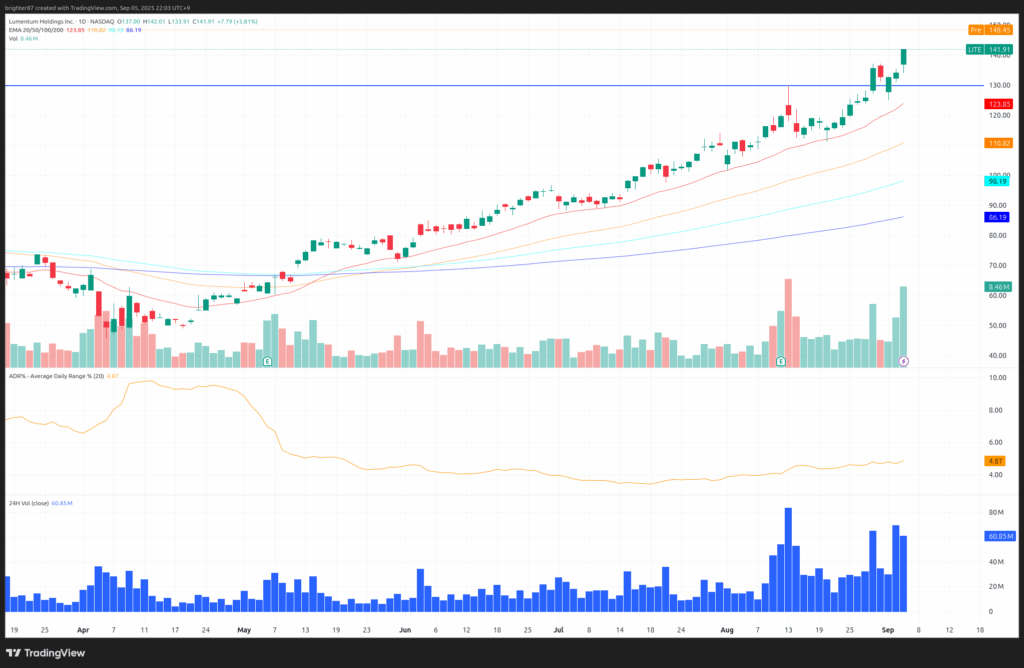Select the 24H Vol (close) legend
The image size is (1024, 668).
(29, 503)
